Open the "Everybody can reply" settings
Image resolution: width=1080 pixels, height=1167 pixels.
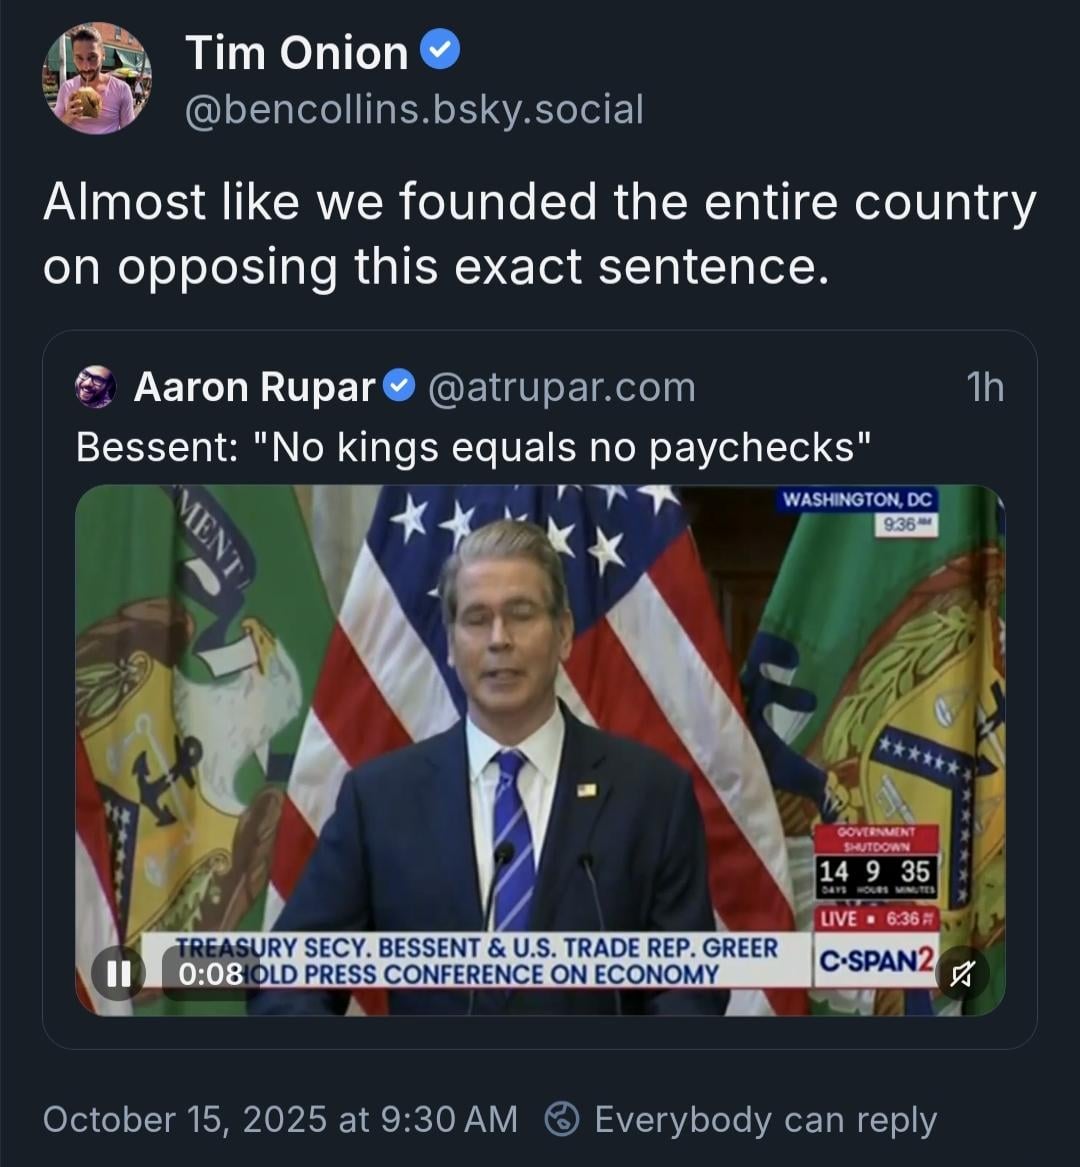pos(765,1120)
